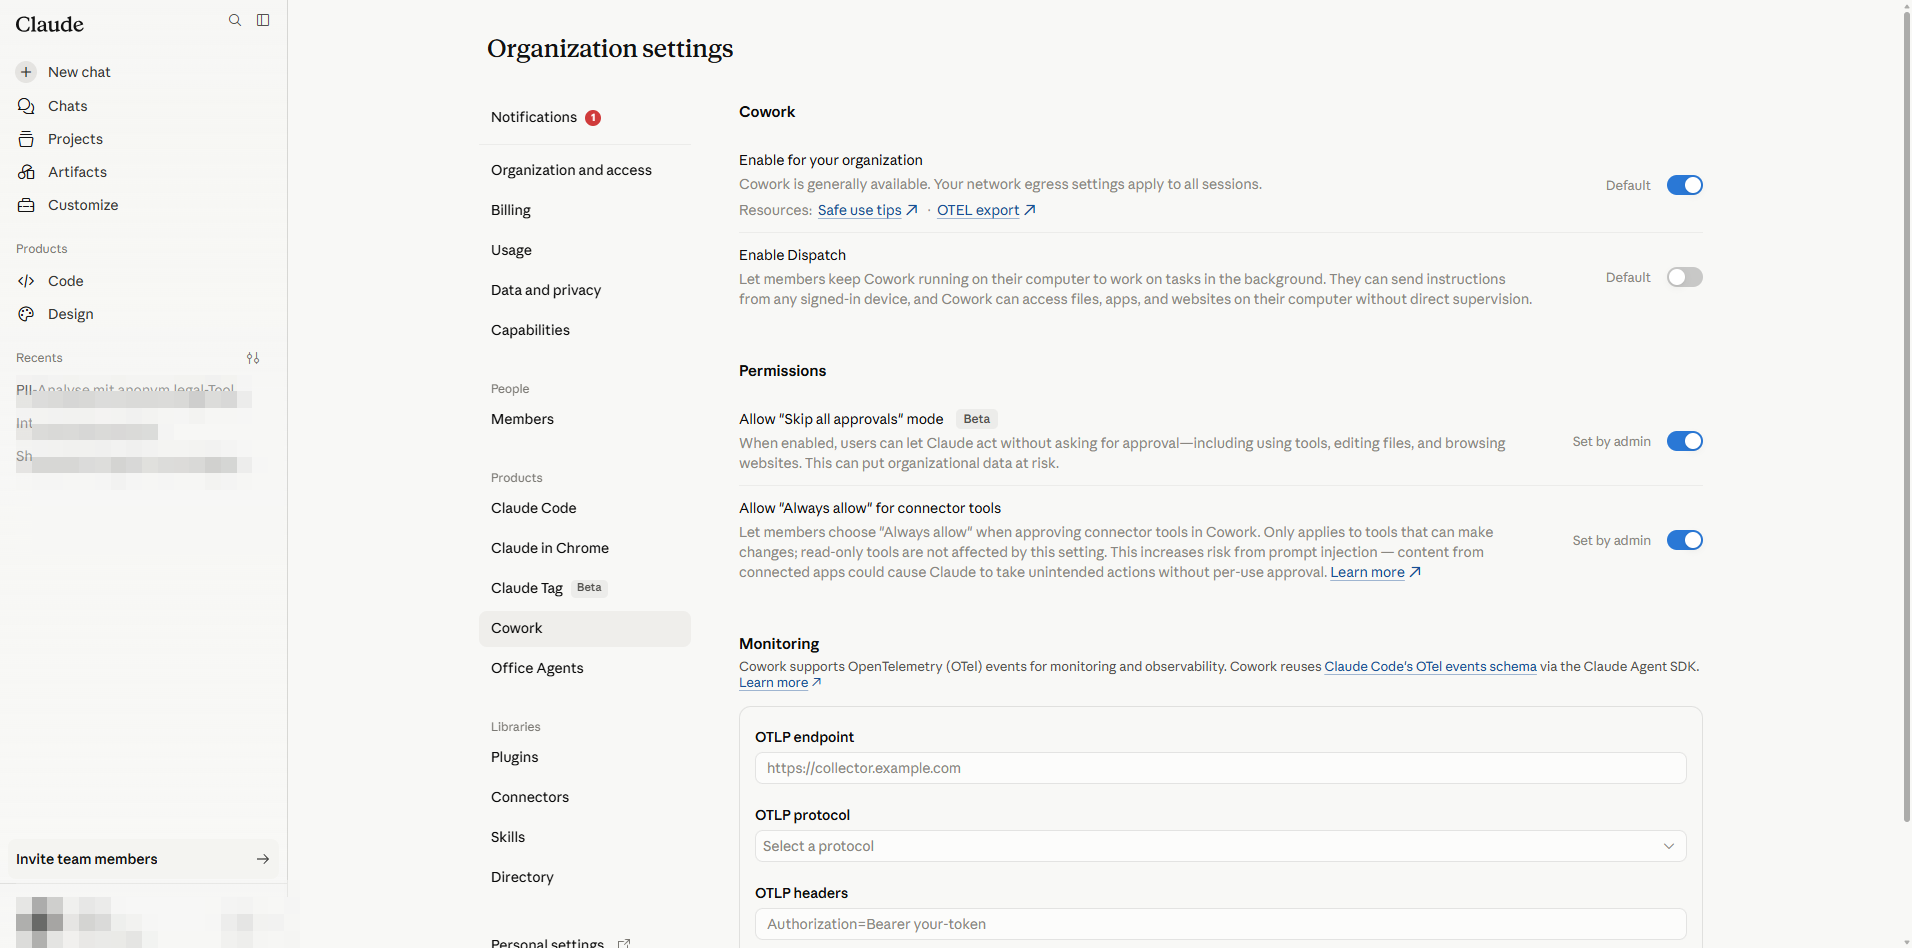Open Personal settings link
Viewport: 1912px width, 948px height.
coord(547,943)
